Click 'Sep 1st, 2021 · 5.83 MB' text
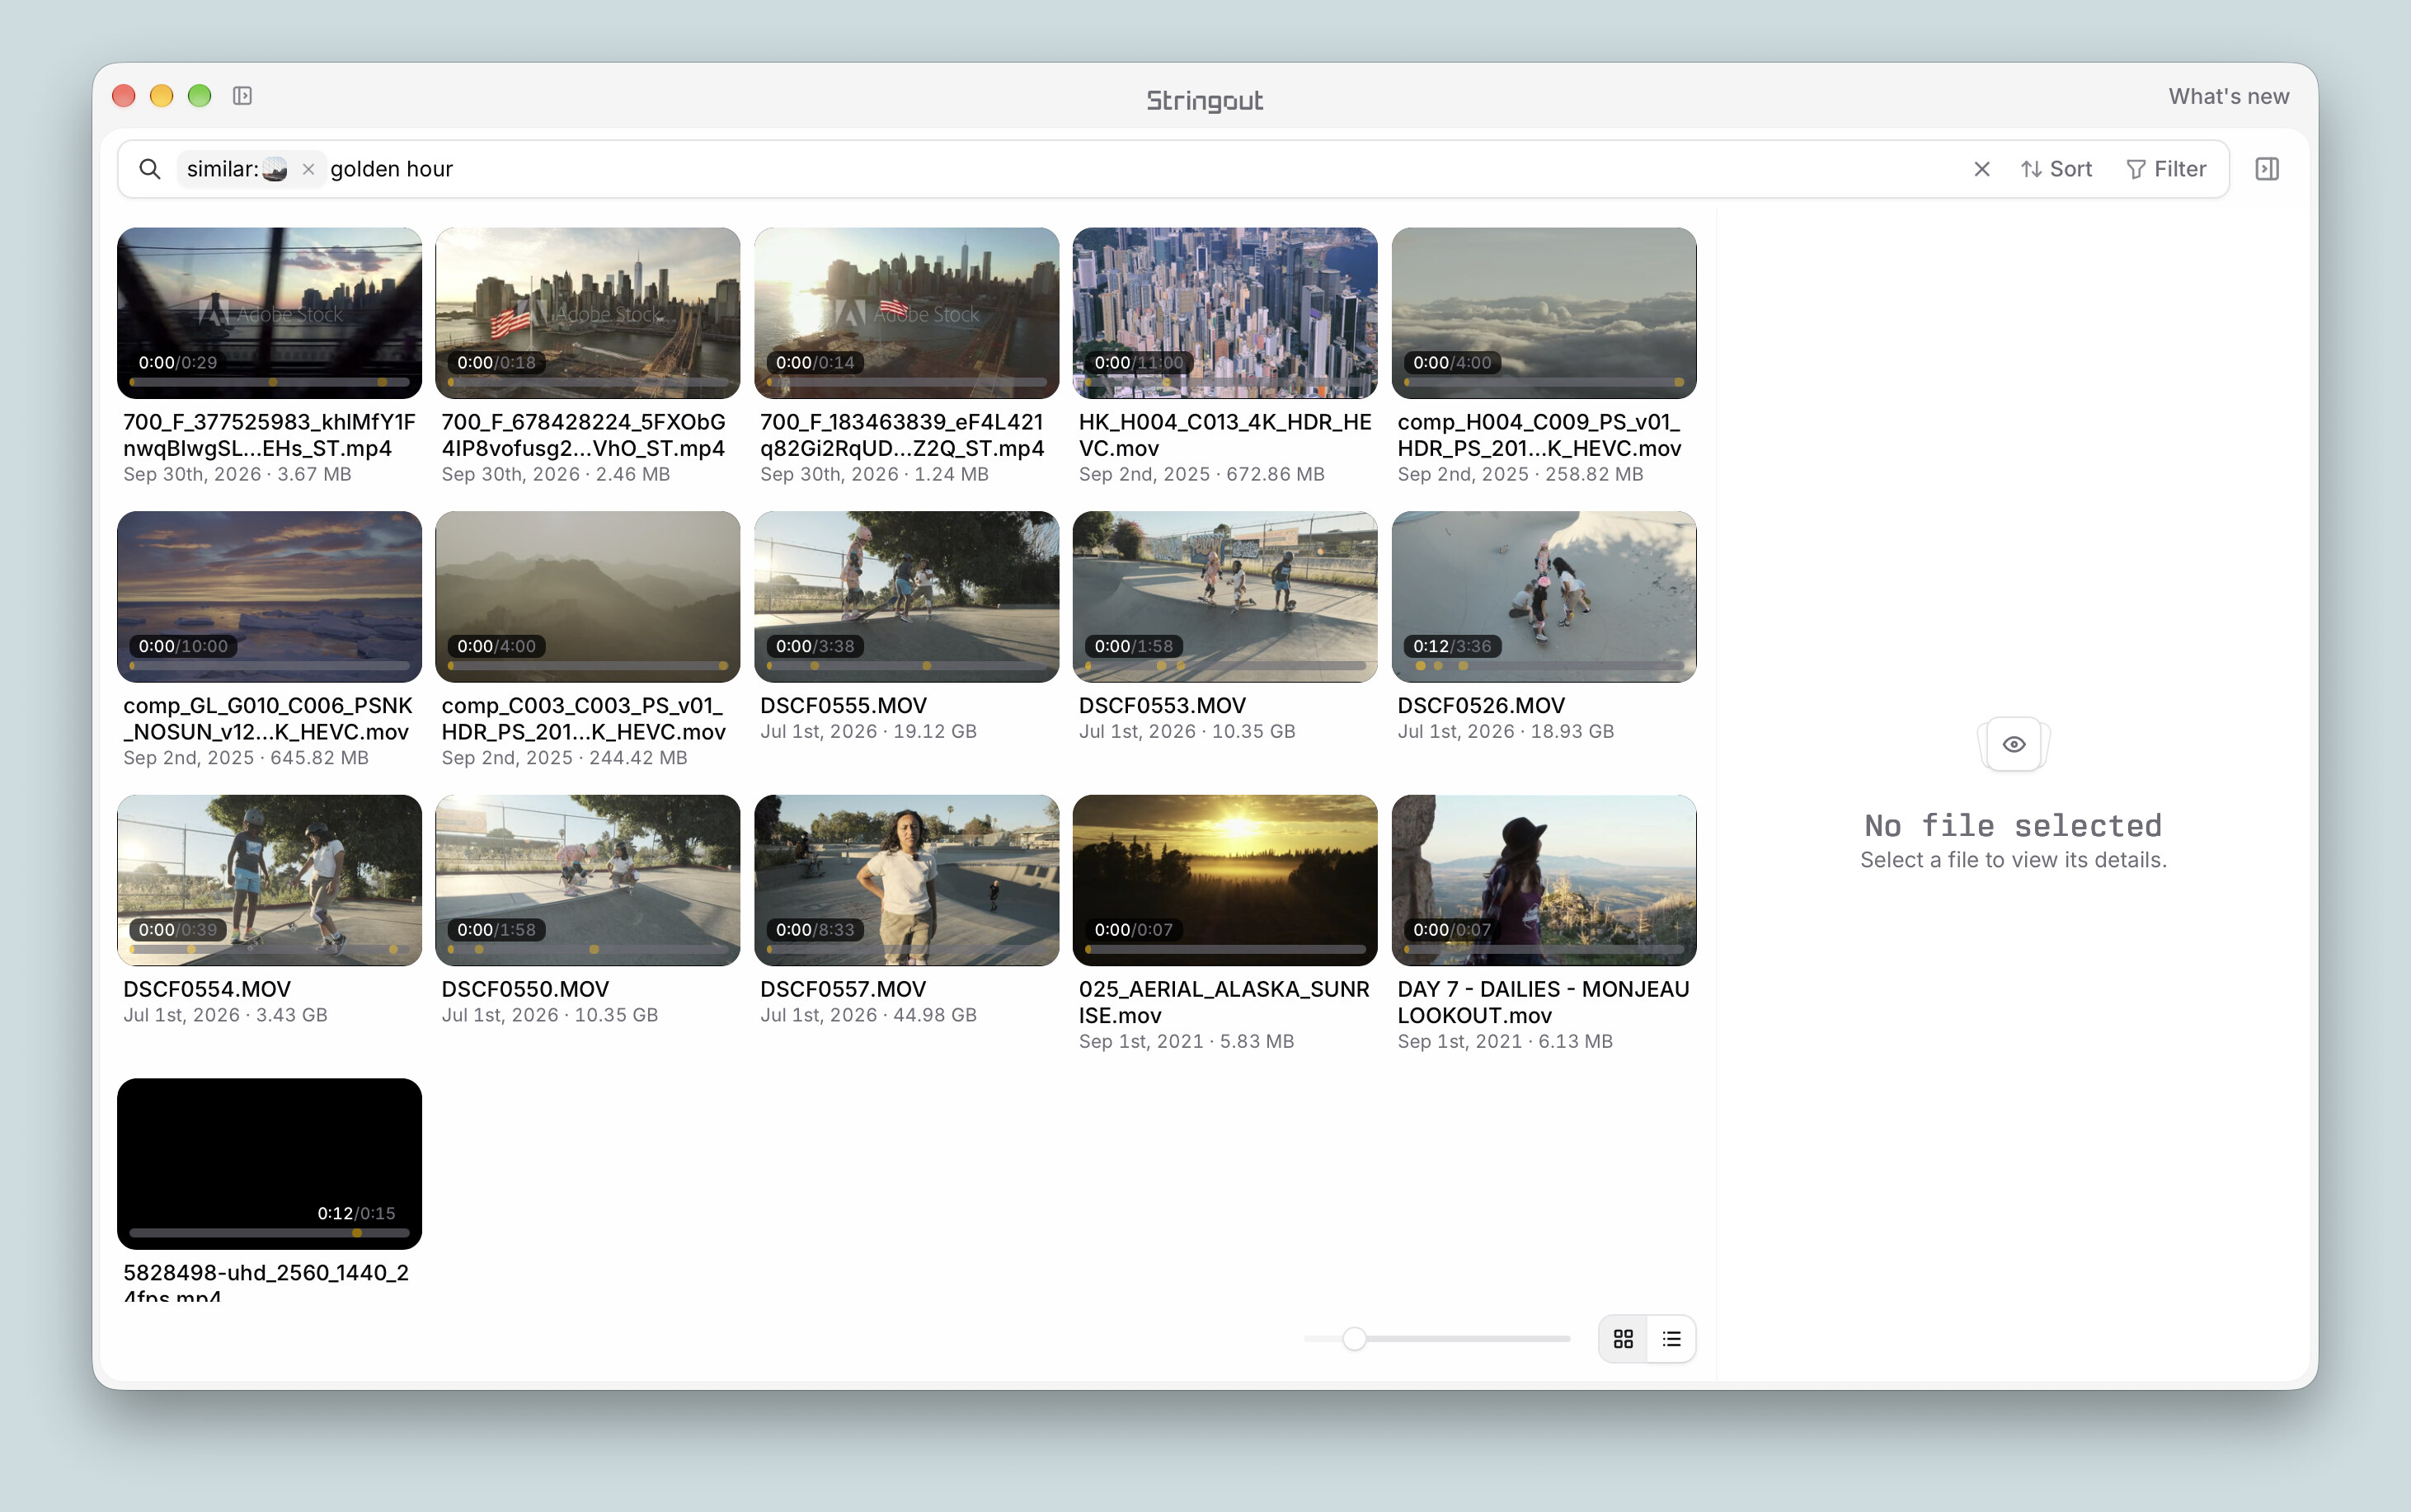 pyautogui.click(x=1186, y=1041)
